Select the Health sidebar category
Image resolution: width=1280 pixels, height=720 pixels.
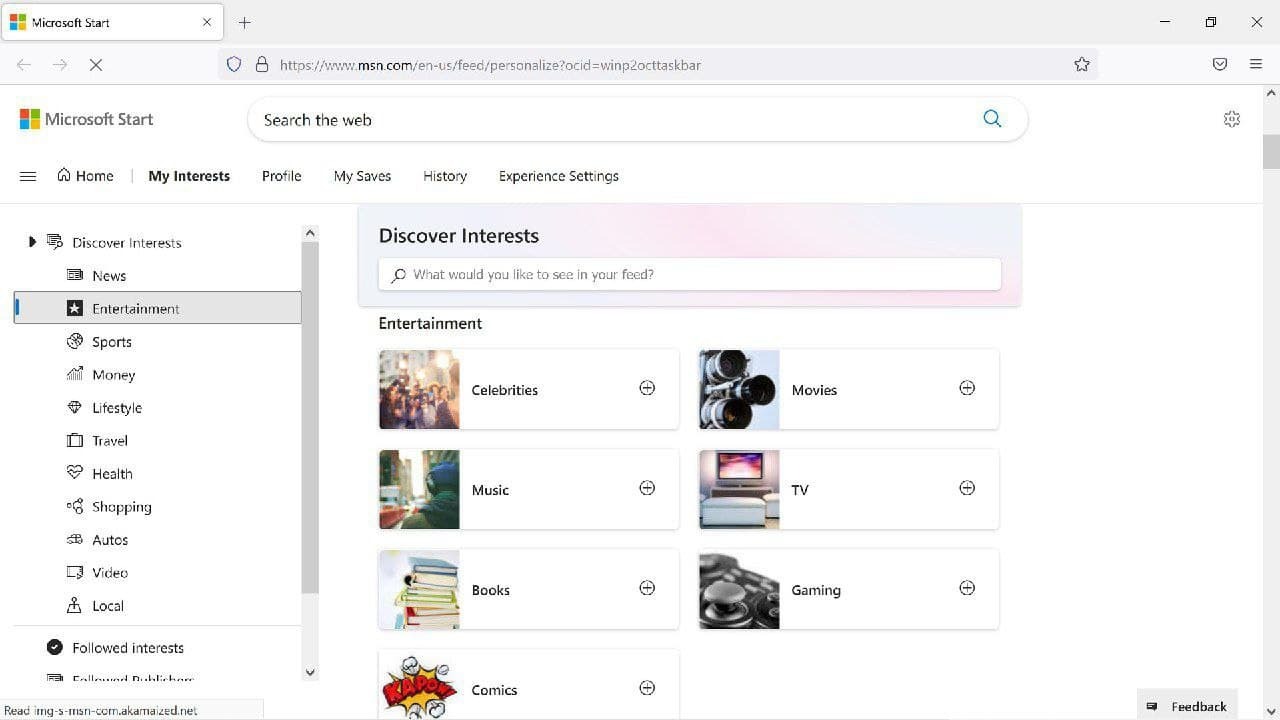pos(157,473)
